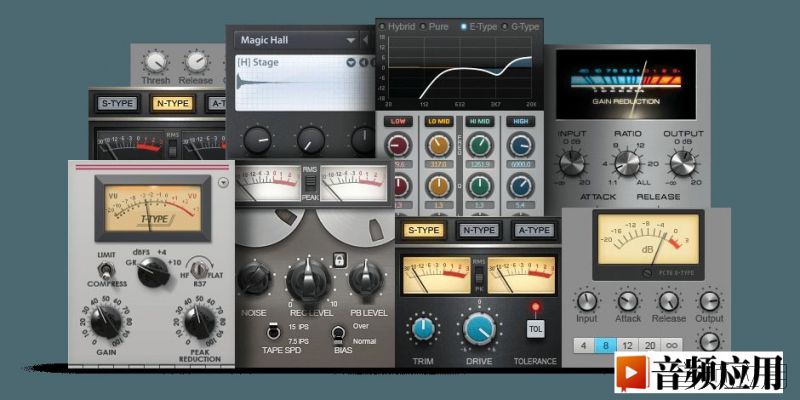Click the round arrow icon on T-Type panel

point(223,183)
